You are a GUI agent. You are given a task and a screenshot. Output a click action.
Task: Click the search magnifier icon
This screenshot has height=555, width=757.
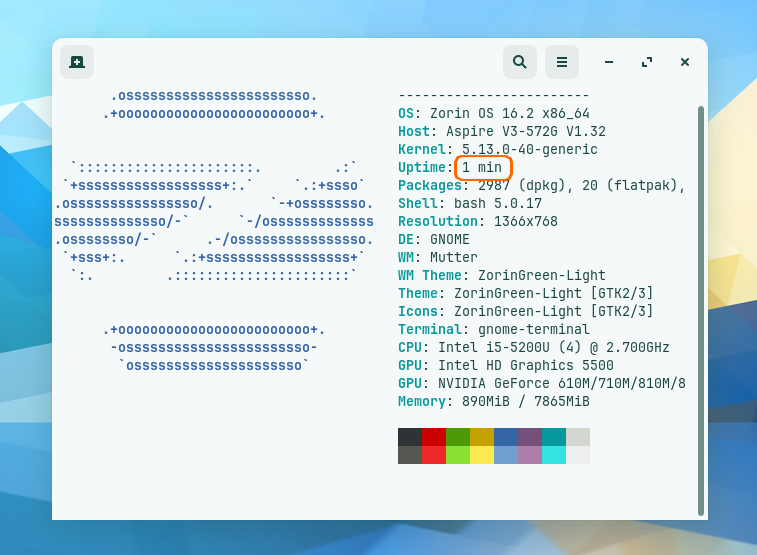click(x=519, y=62)
